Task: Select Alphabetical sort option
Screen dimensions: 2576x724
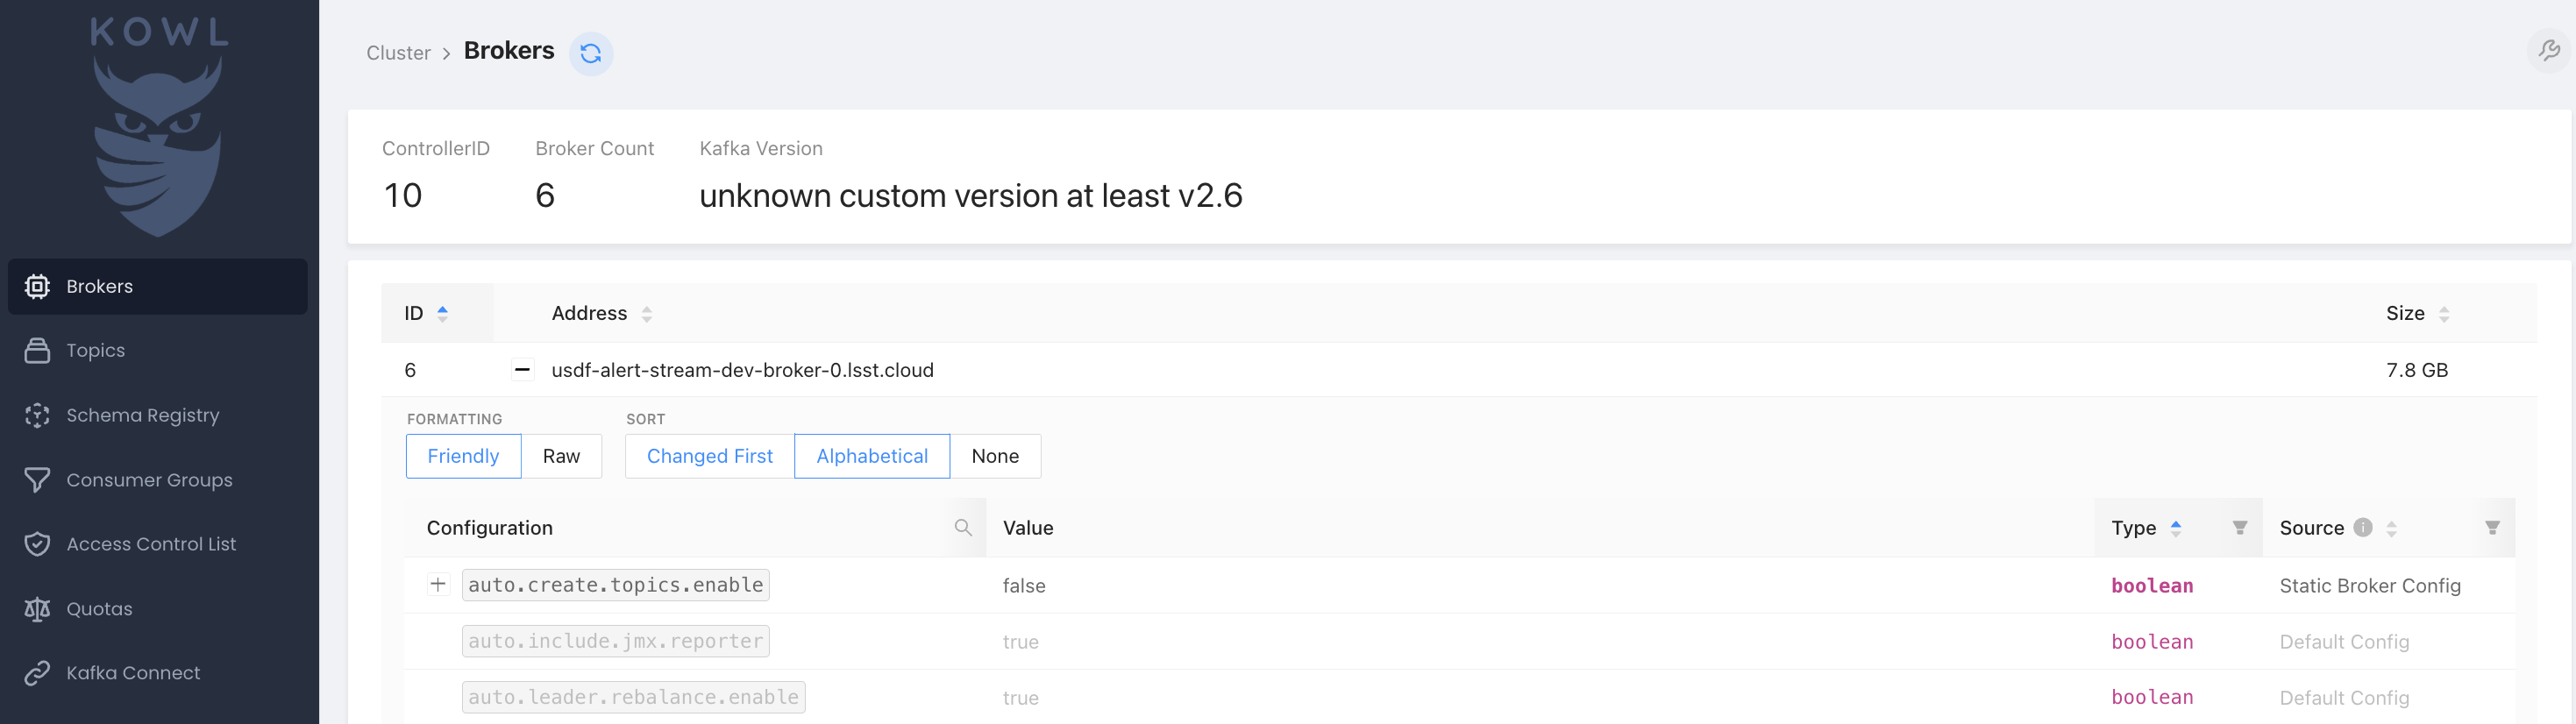Action: click(872, 456)
